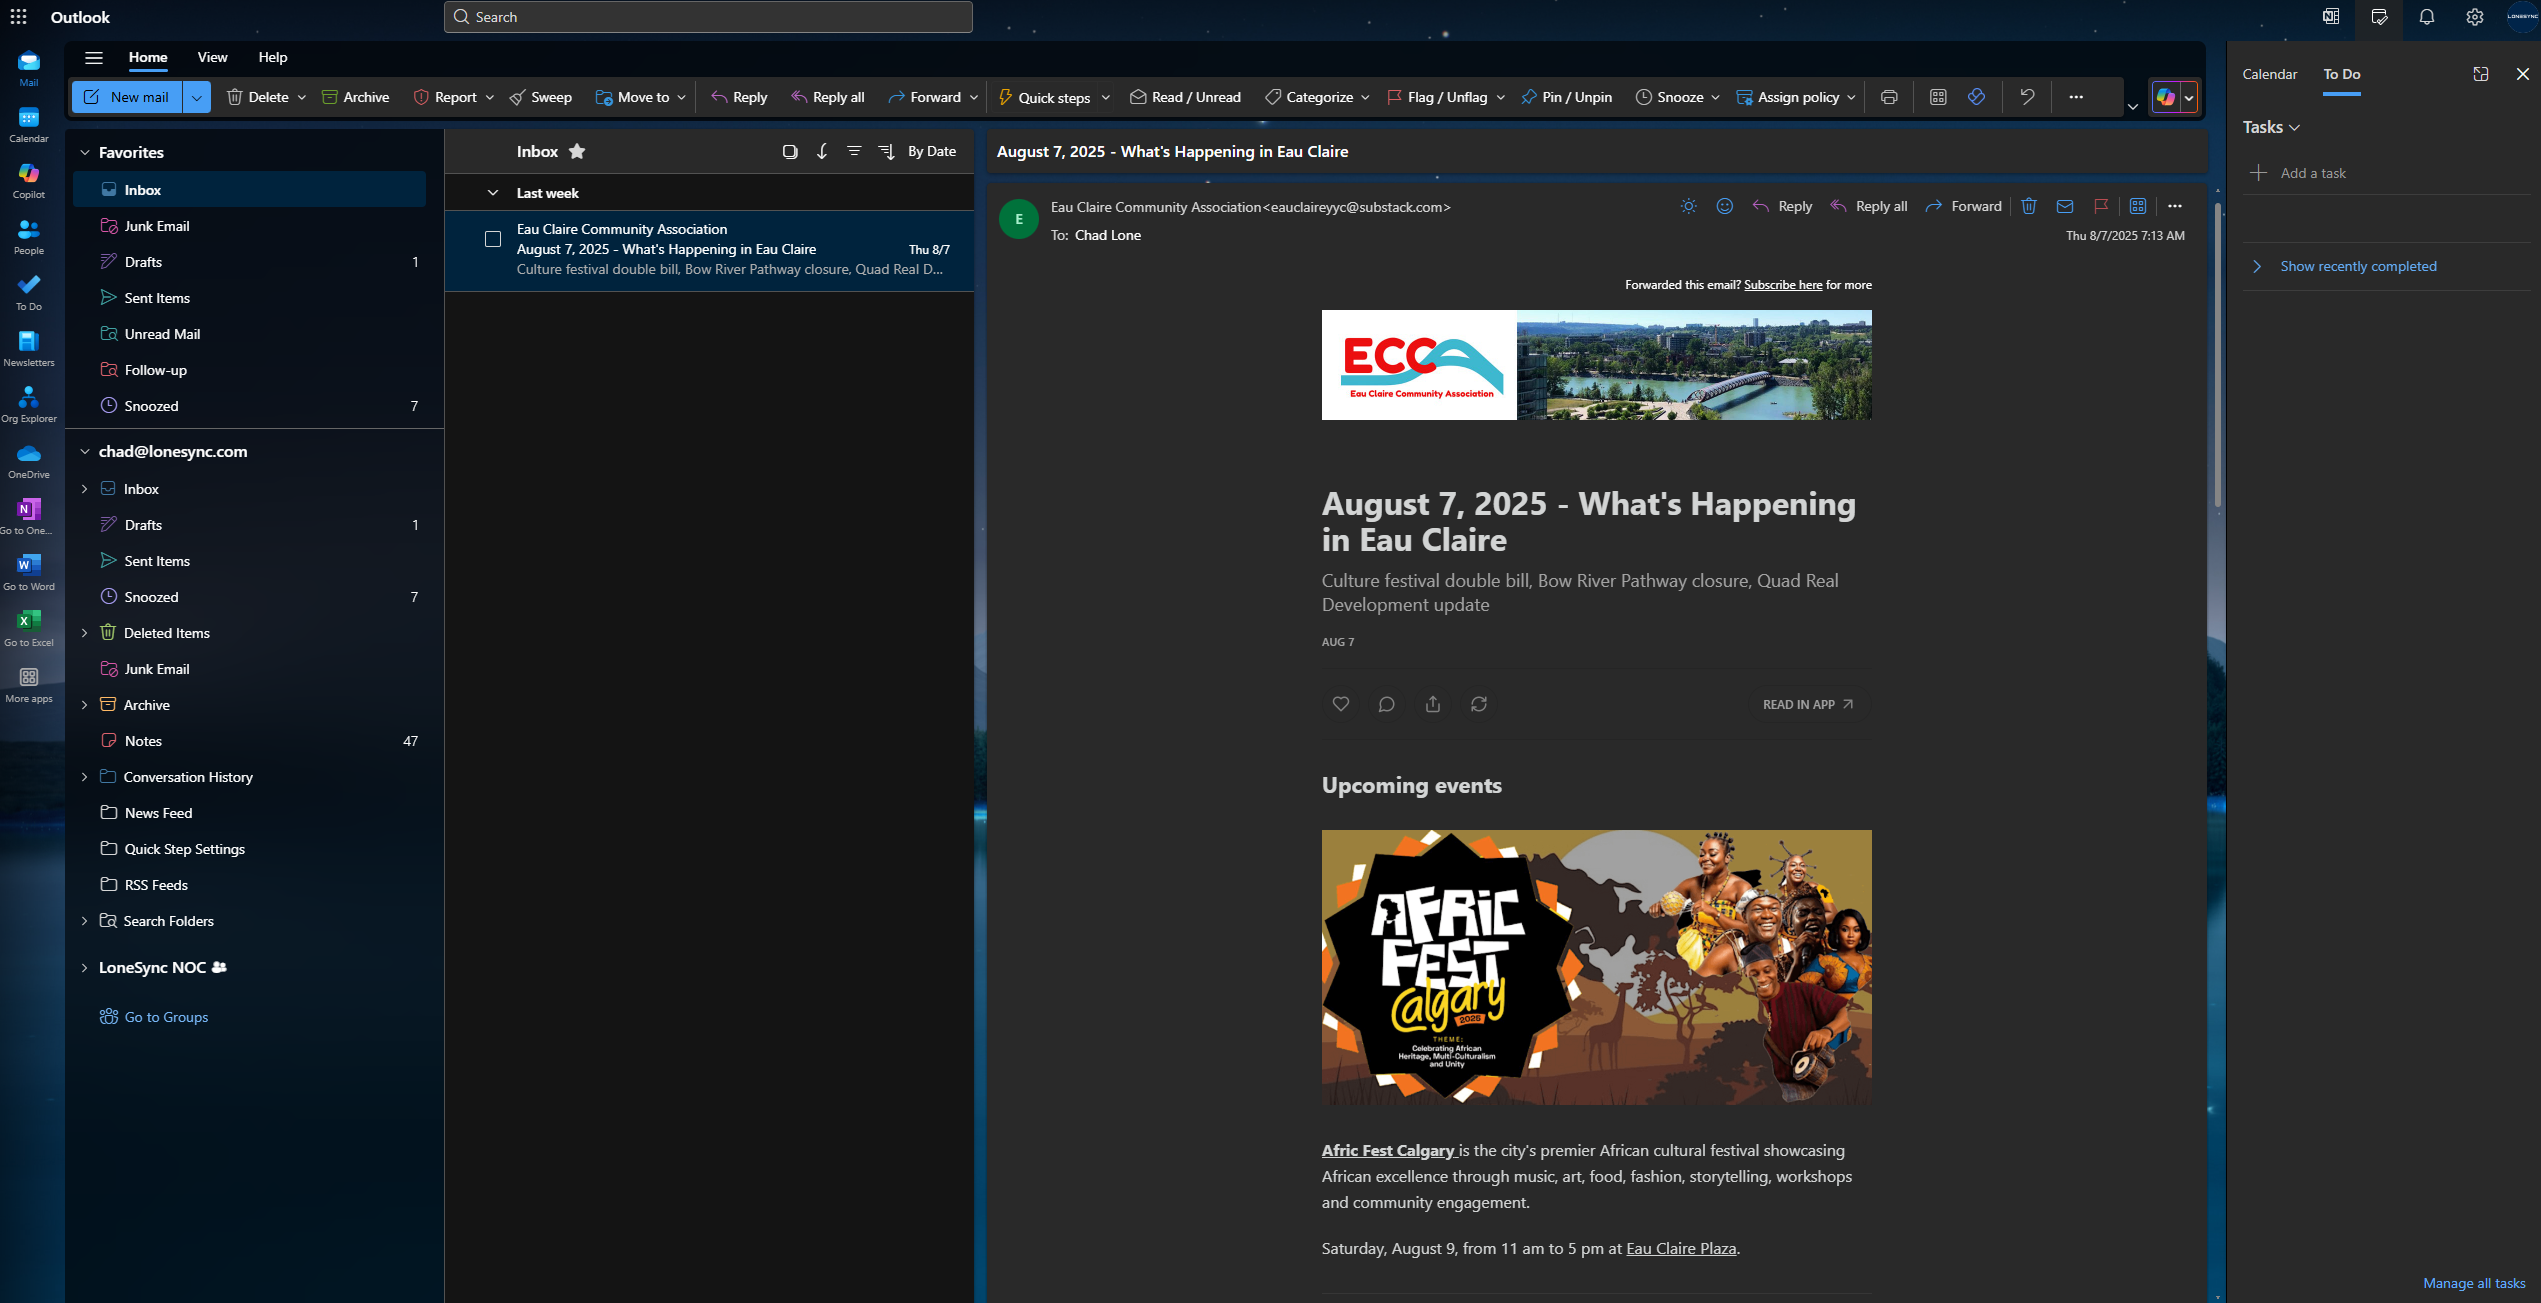Open Snooze dropdown
The width and height of the screenshot is (2541, 1303).
[x=1715, y=97]
